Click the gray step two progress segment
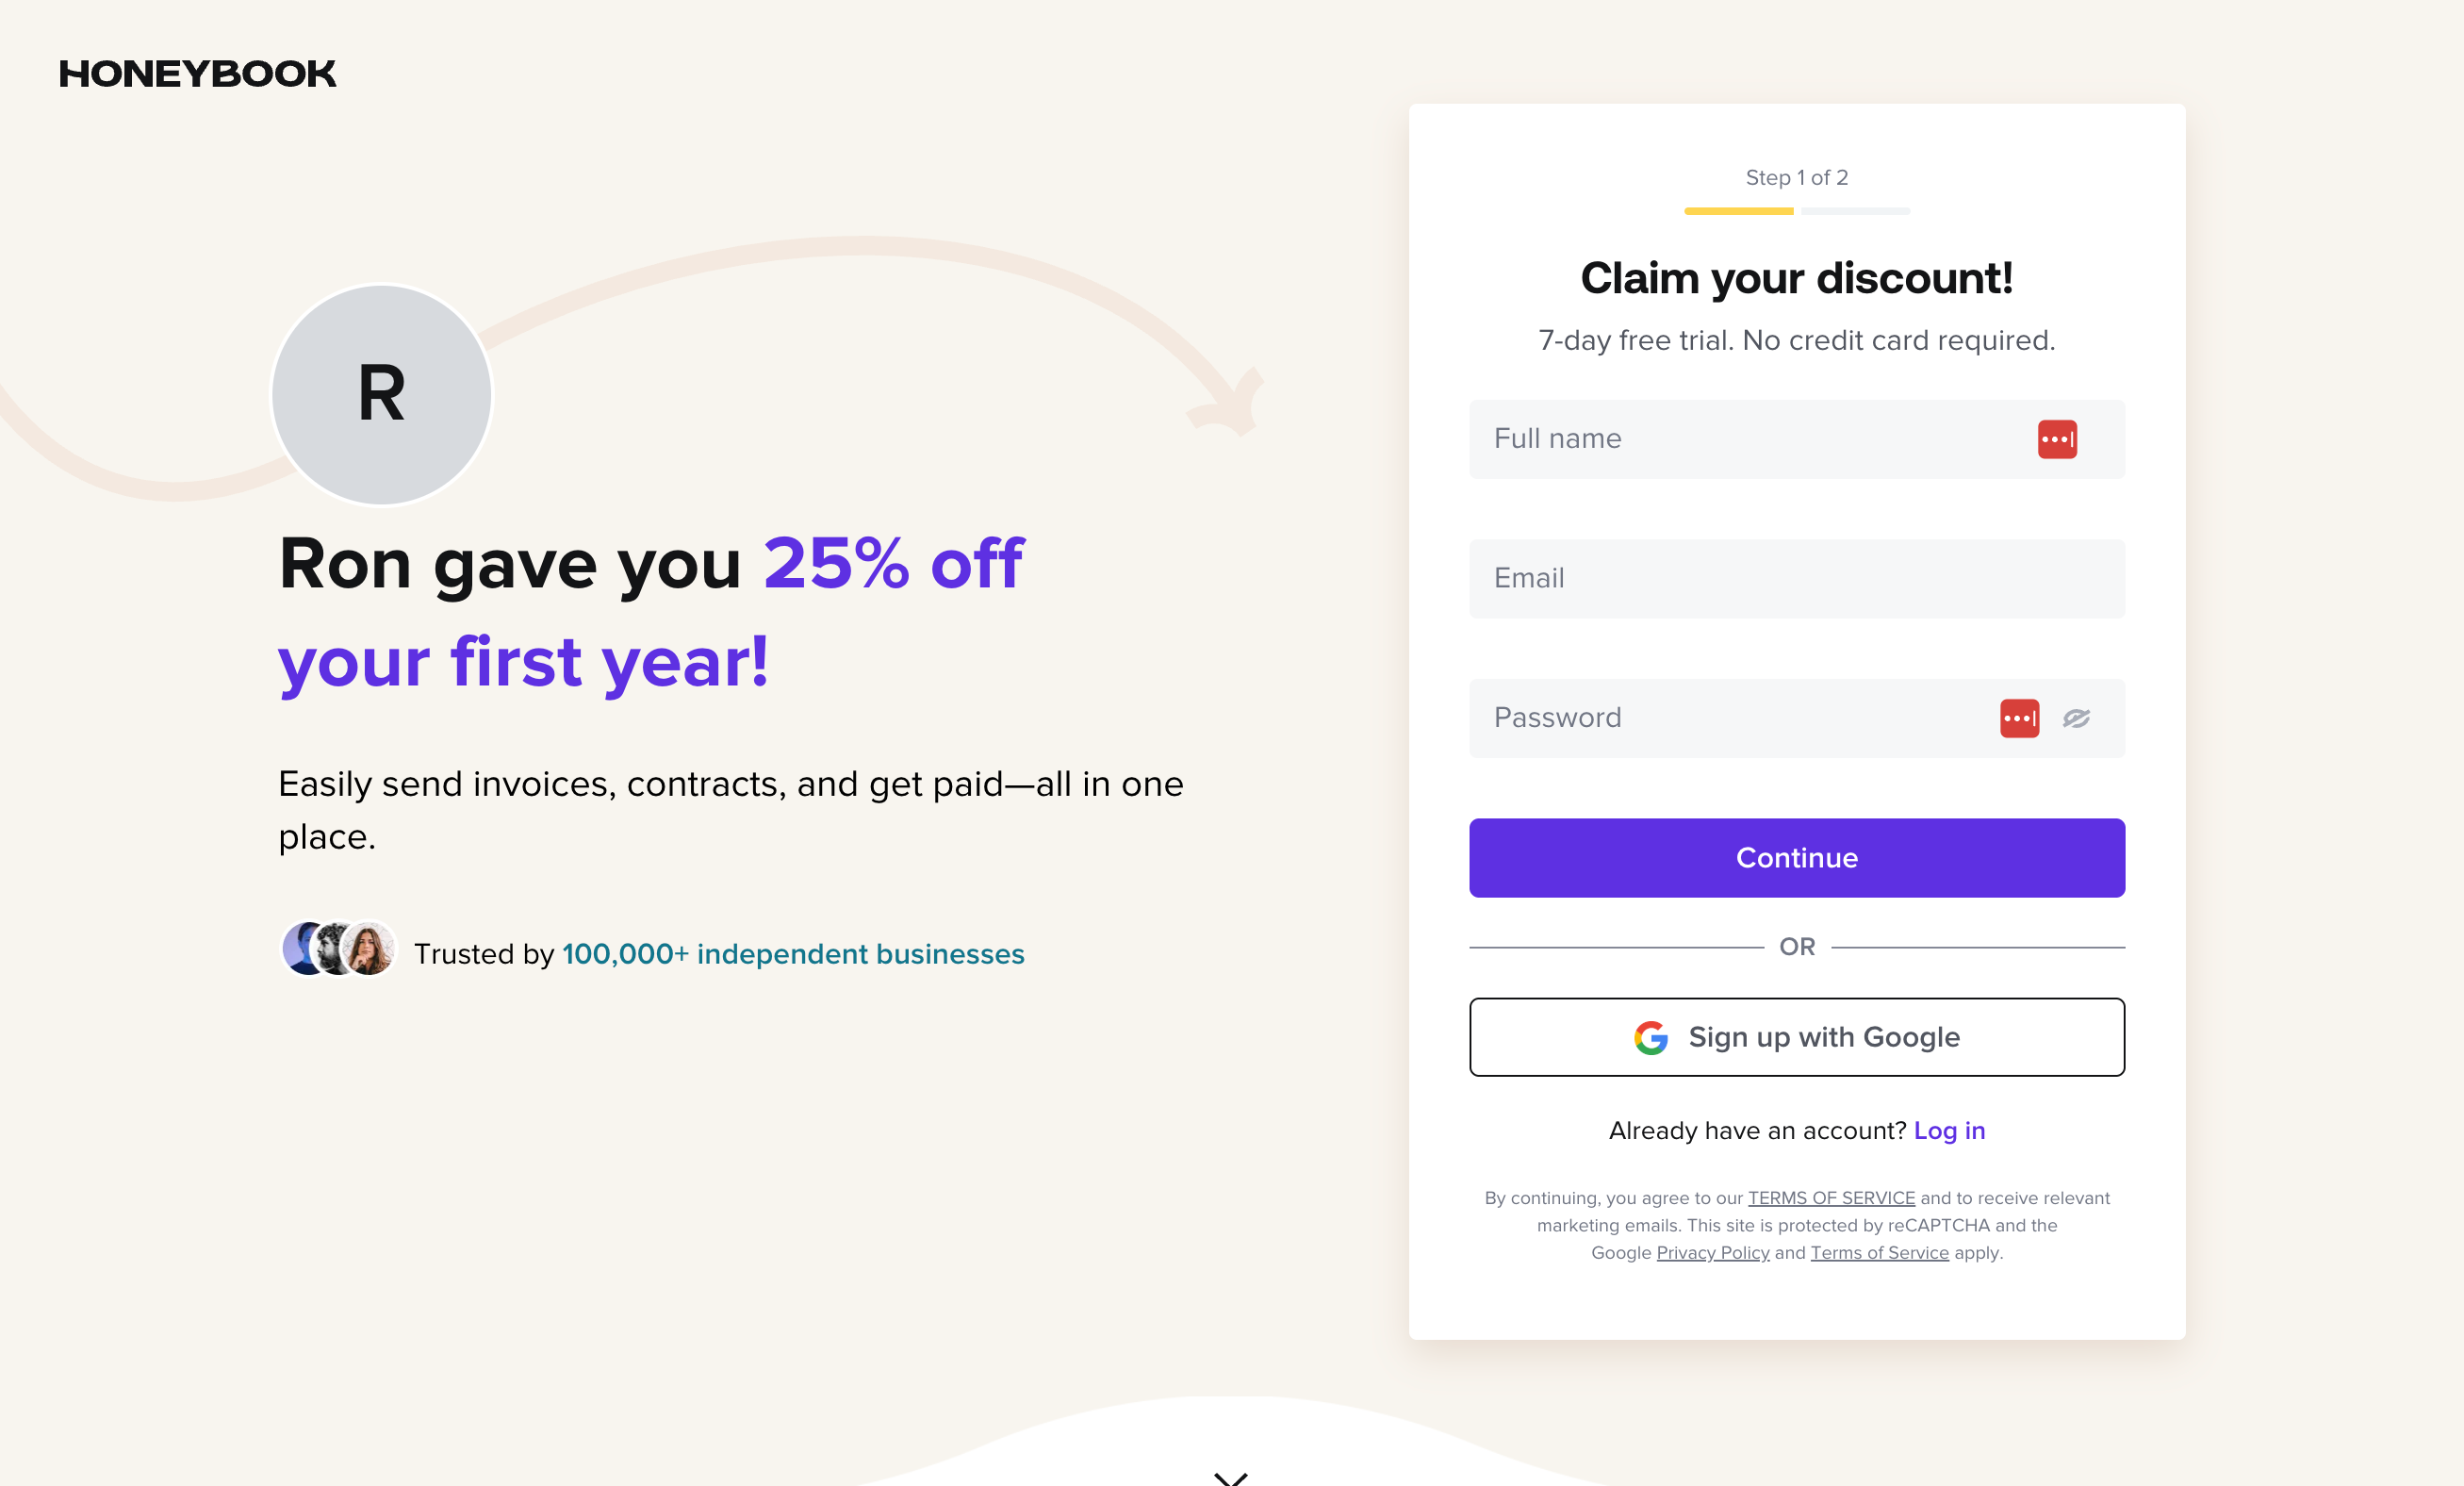This screenshot has width=2464, height=1486. (x=1854, y=211)
